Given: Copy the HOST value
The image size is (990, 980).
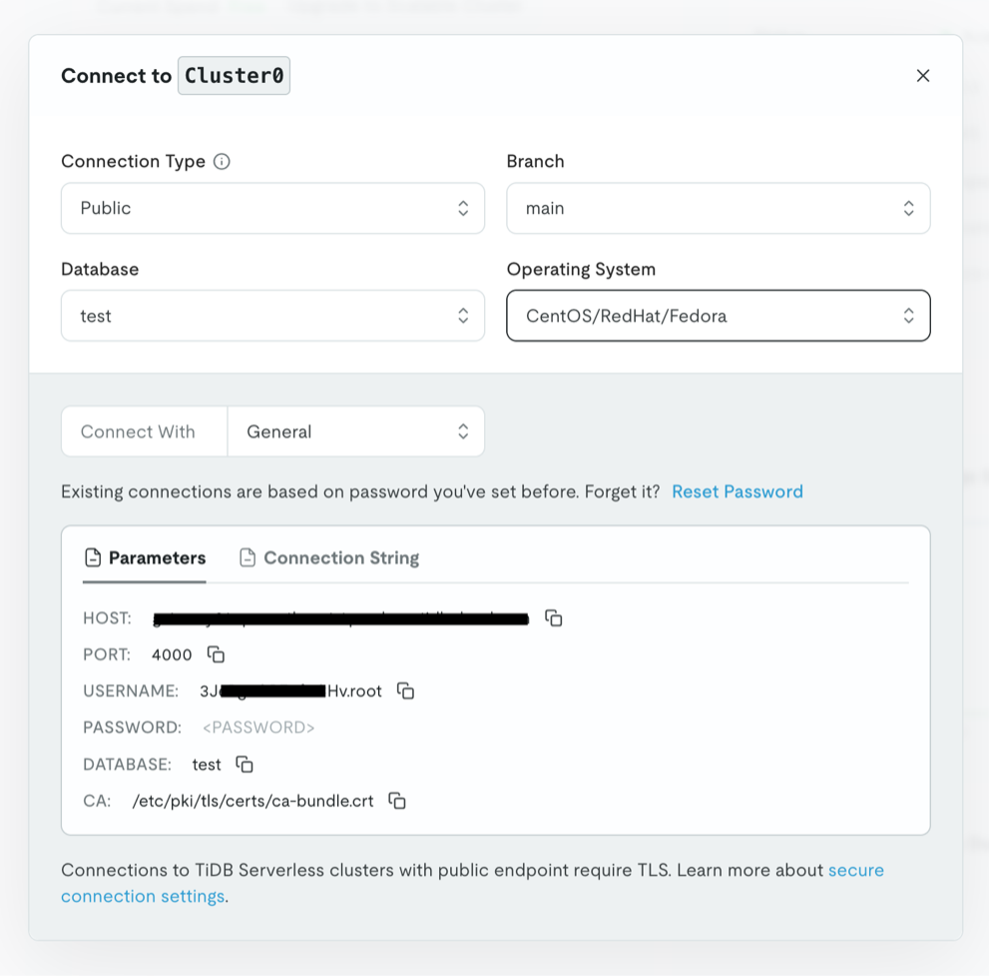Looking at the screenshot, I should [x=554, y=618].
